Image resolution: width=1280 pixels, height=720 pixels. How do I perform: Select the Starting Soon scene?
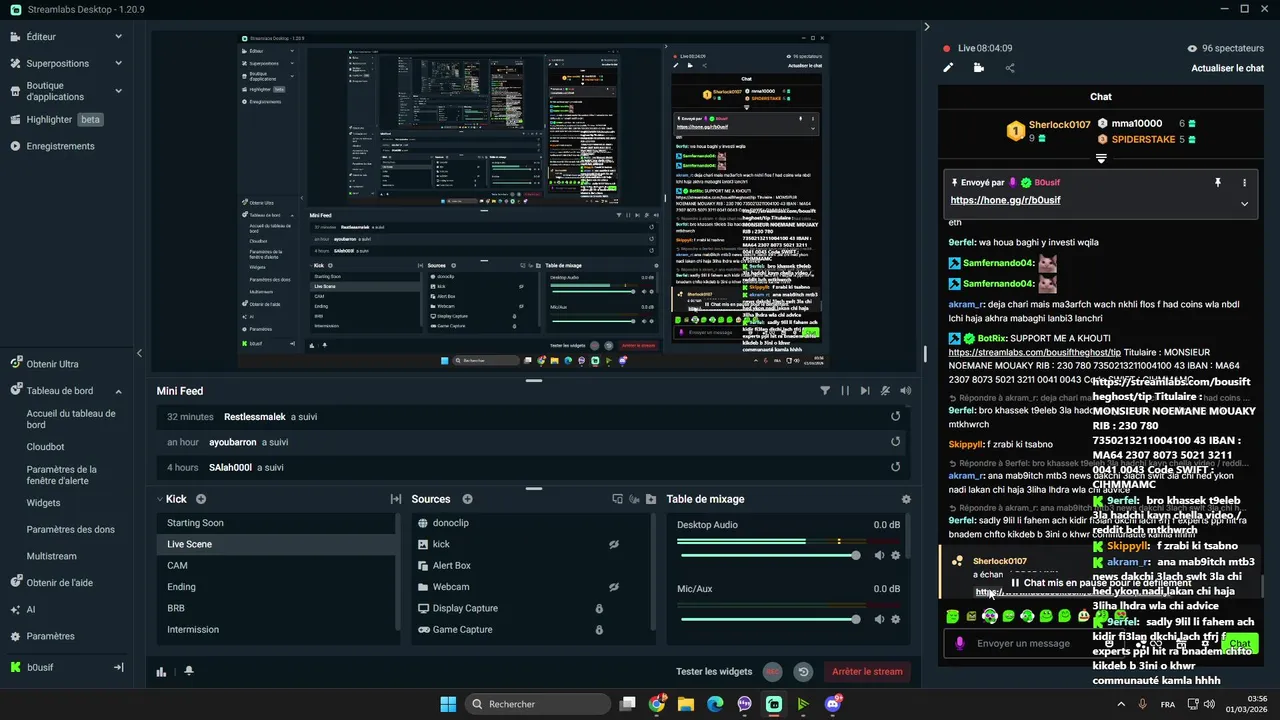pyautogui.click(x=276, y=523)
